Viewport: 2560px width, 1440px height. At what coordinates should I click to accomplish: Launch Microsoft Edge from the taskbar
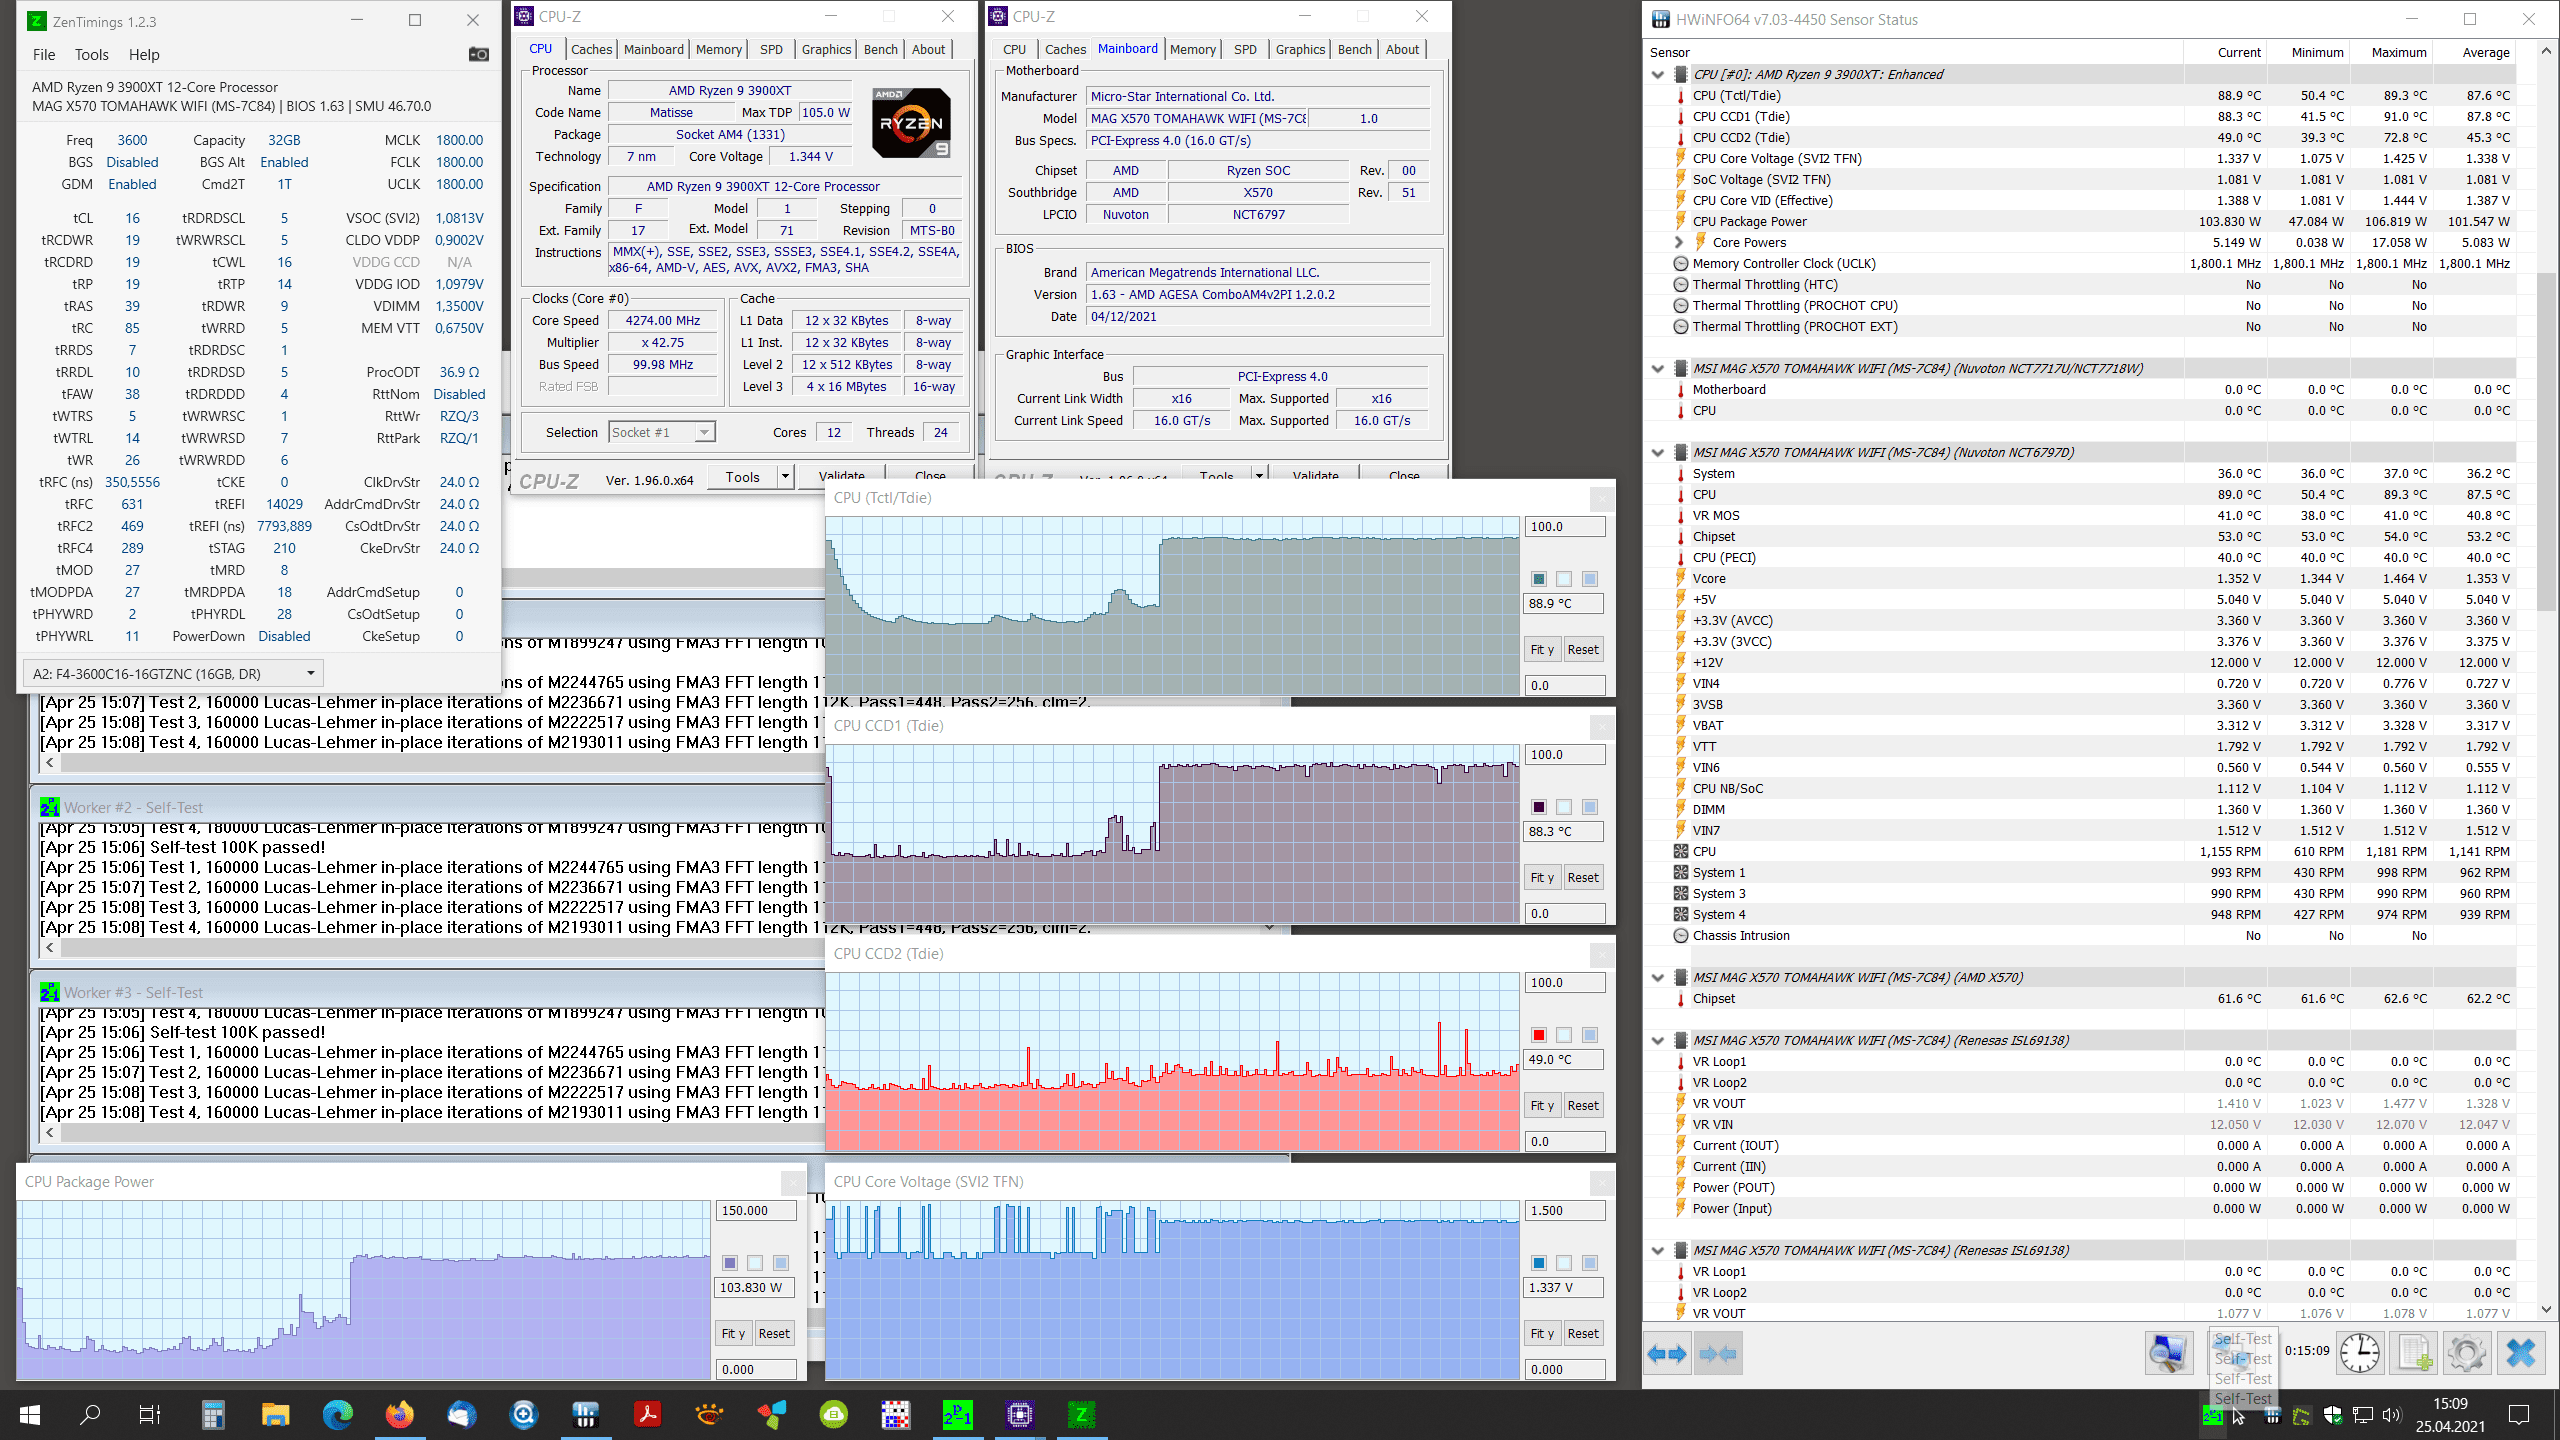click(338, 1414)
